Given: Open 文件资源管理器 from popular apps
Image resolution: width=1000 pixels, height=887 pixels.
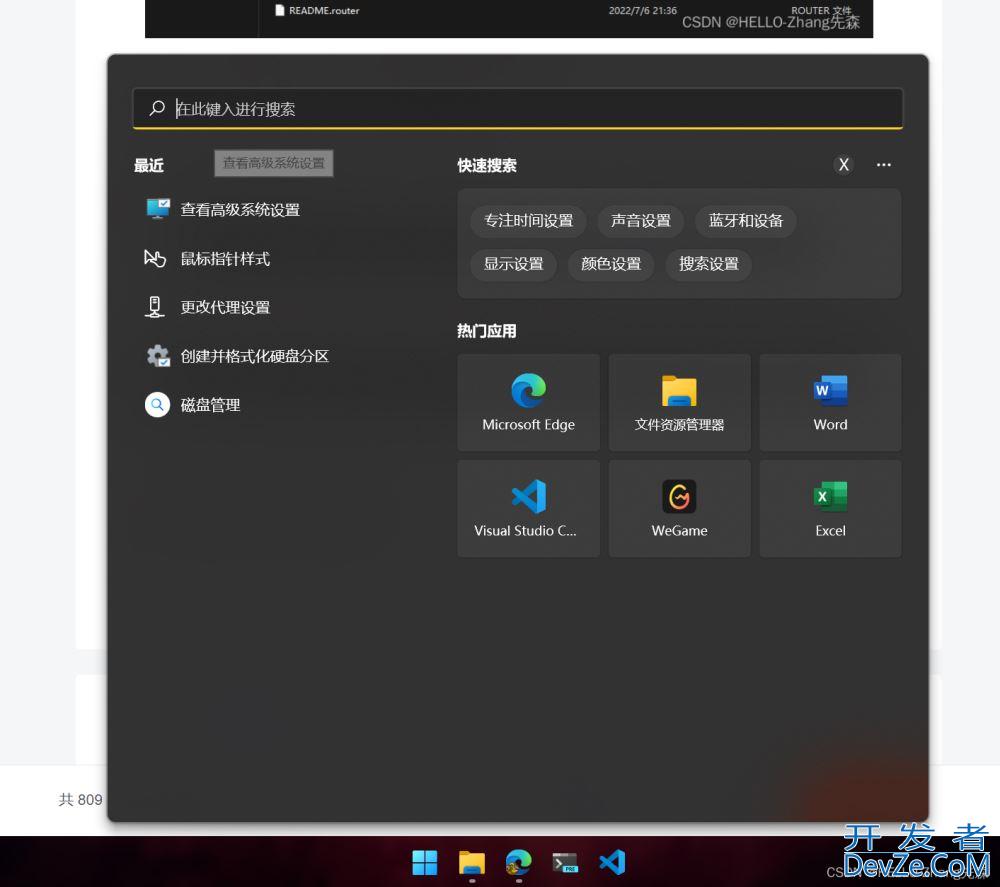Looking at the screenshot, I should pos(679,402).
